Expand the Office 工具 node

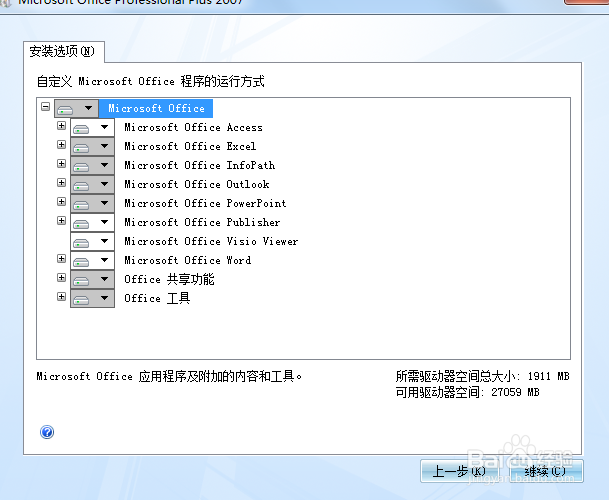[61, 297]
